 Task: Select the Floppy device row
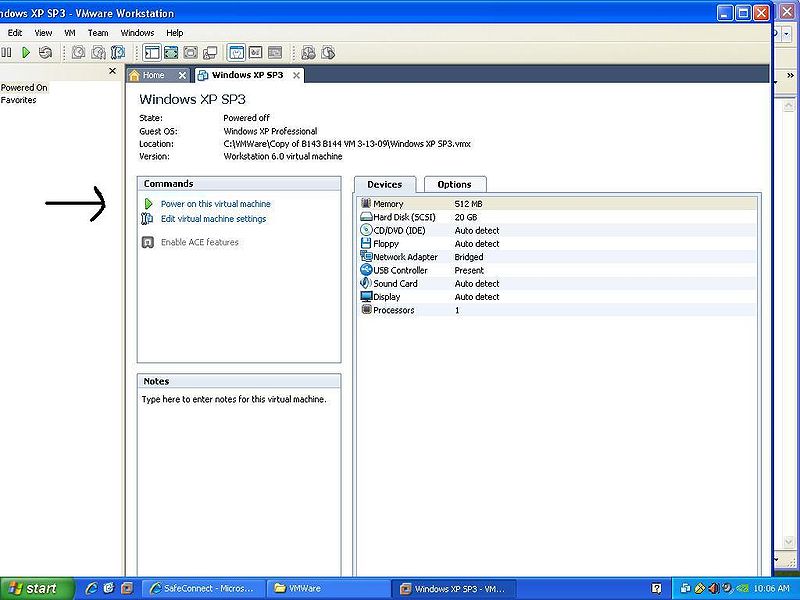click(x=557, y=244)
